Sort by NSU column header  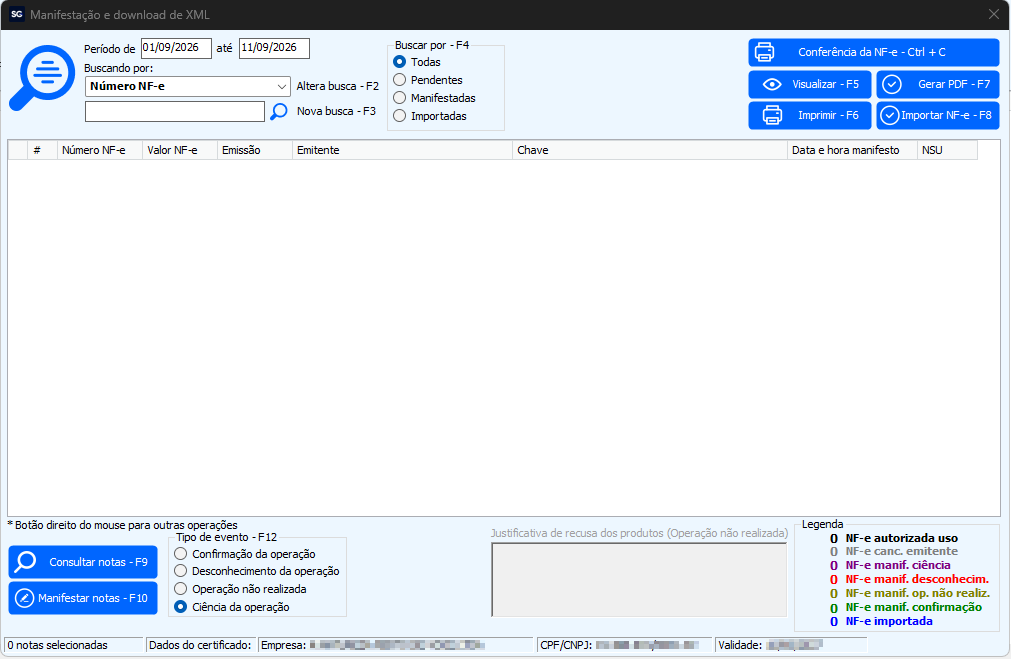point(947,150)
